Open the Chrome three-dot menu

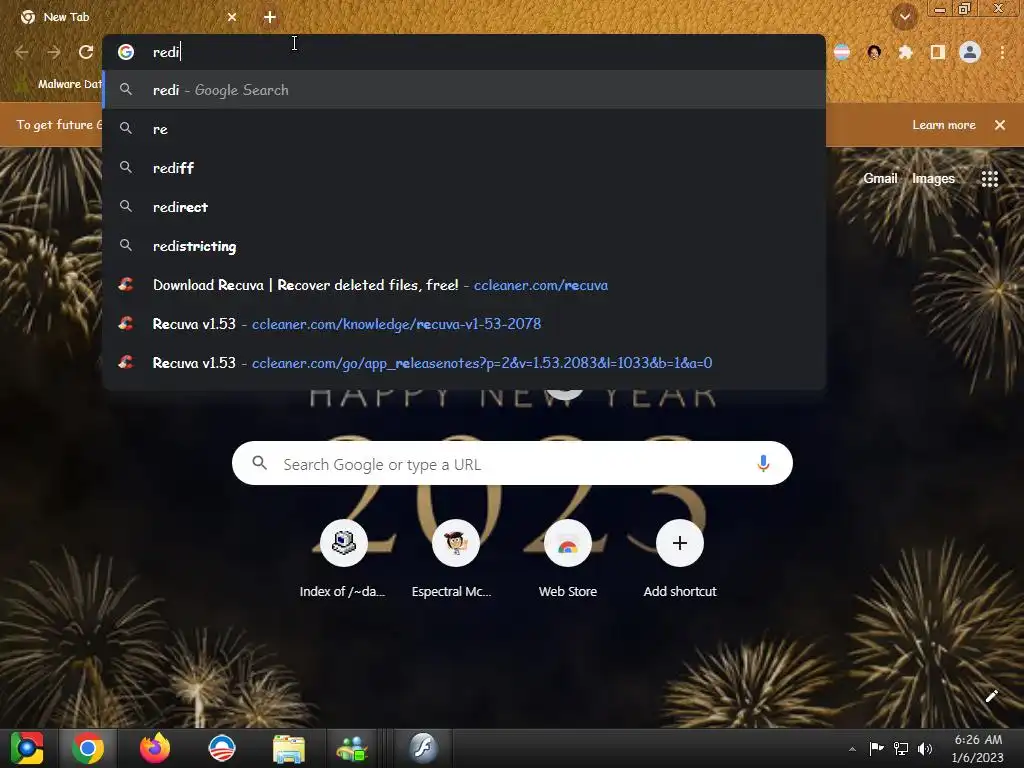[x=1002, y=52]
